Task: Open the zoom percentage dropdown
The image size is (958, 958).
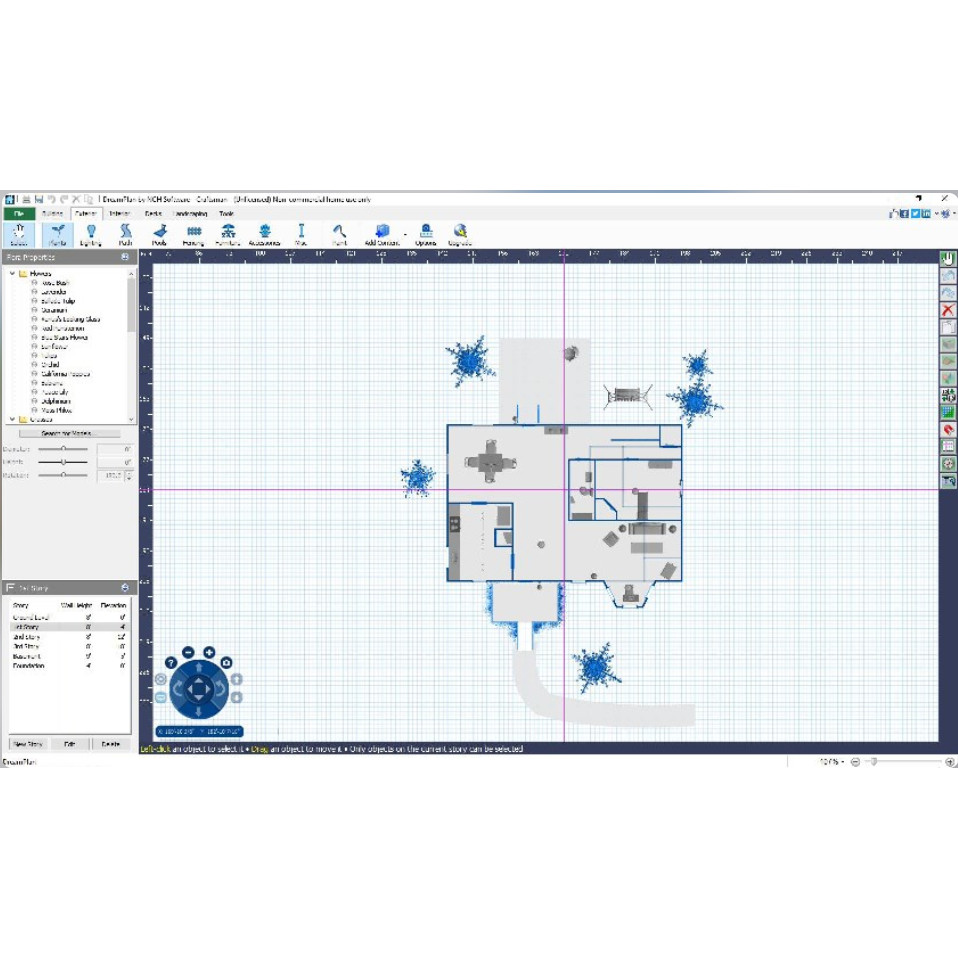Action: point(843,762)
